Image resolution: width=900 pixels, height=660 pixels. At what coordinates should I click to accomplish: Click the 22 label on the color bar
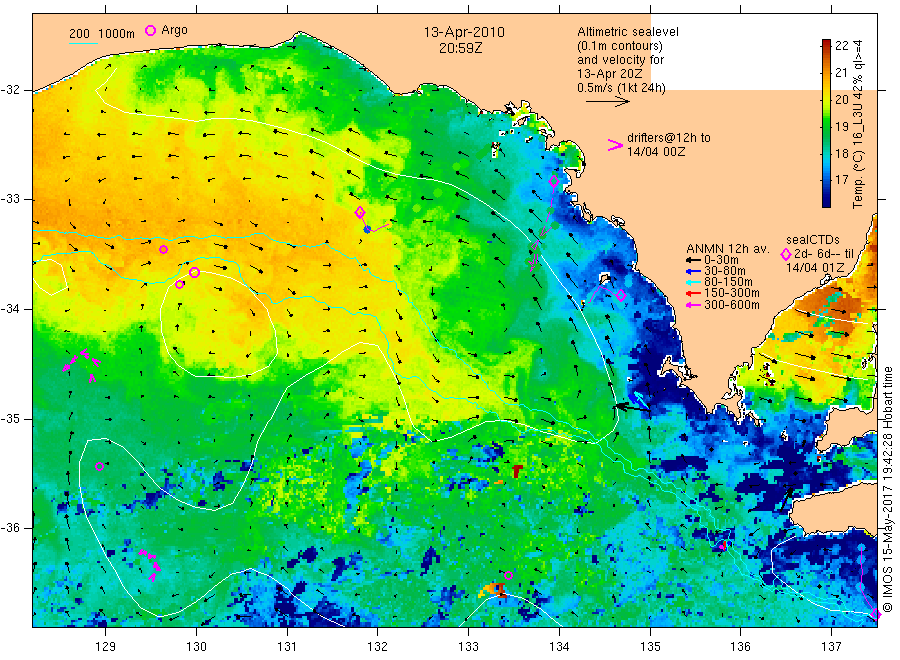point(841,45)
